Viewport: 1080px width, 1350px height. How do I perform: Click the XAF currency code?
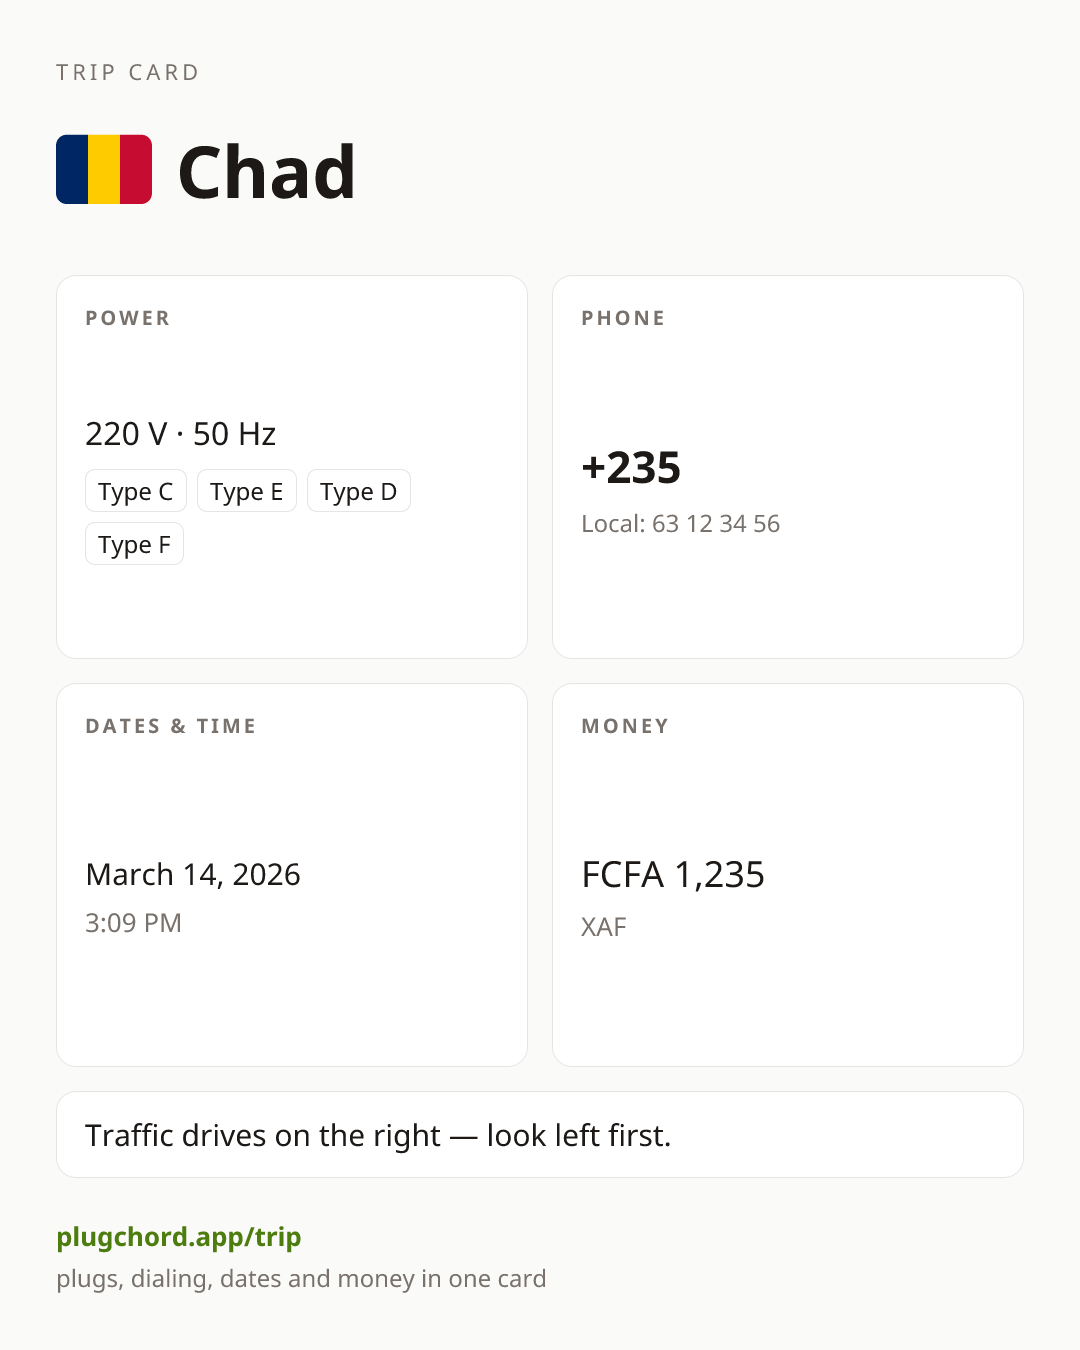pyautogui.click(x=604, y=927)
